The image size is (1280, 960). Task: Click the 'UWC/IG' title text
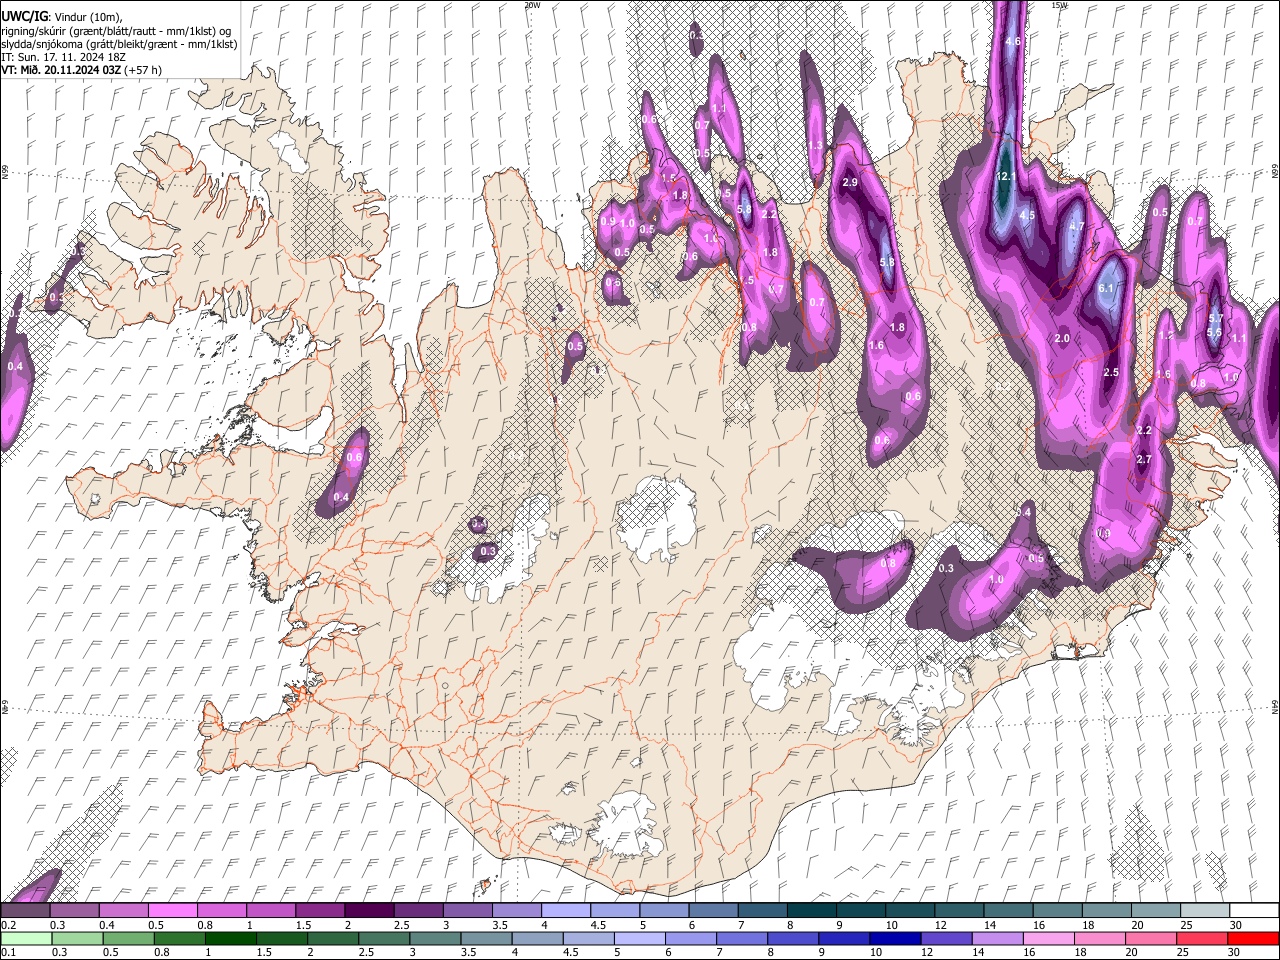pos(24,16)
